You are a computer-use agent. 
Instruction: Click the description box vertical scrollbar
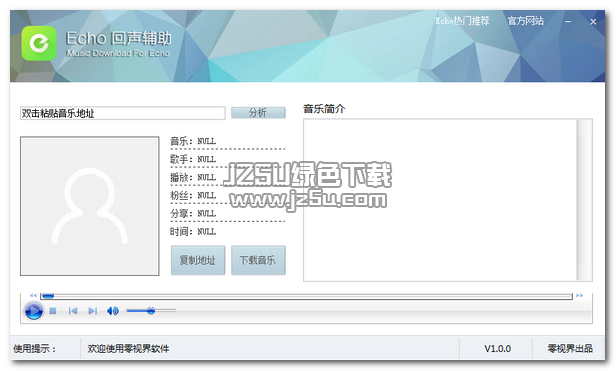[x=585, y=200]
